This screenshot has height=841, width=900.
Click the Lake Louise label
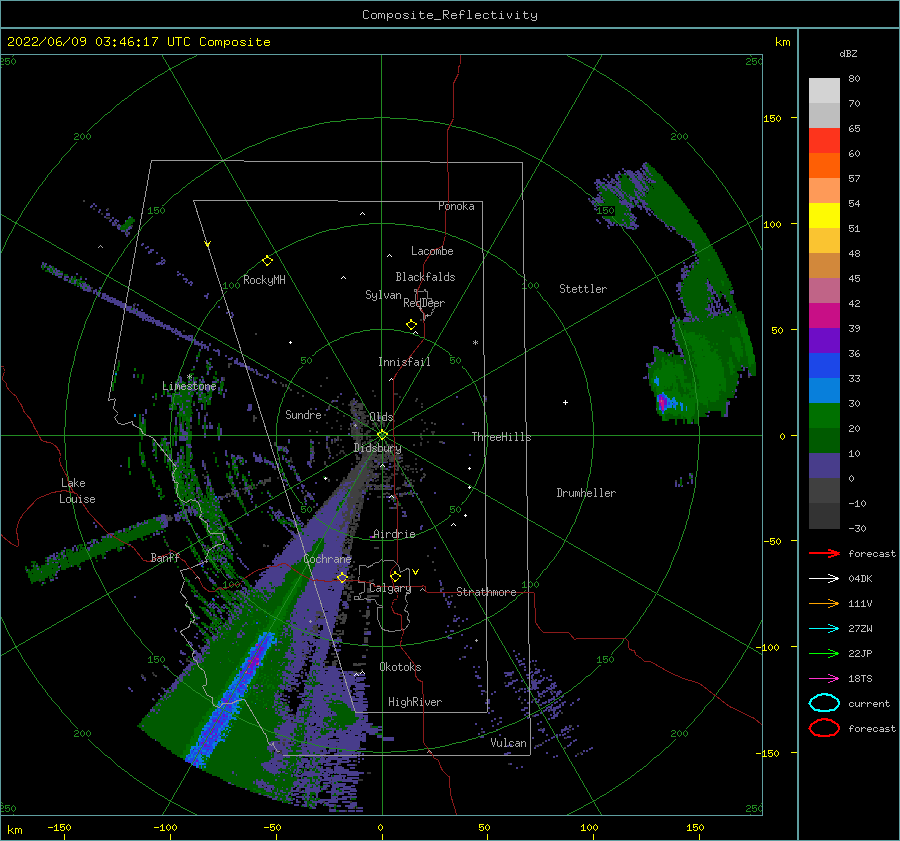(x=77, y=491)
